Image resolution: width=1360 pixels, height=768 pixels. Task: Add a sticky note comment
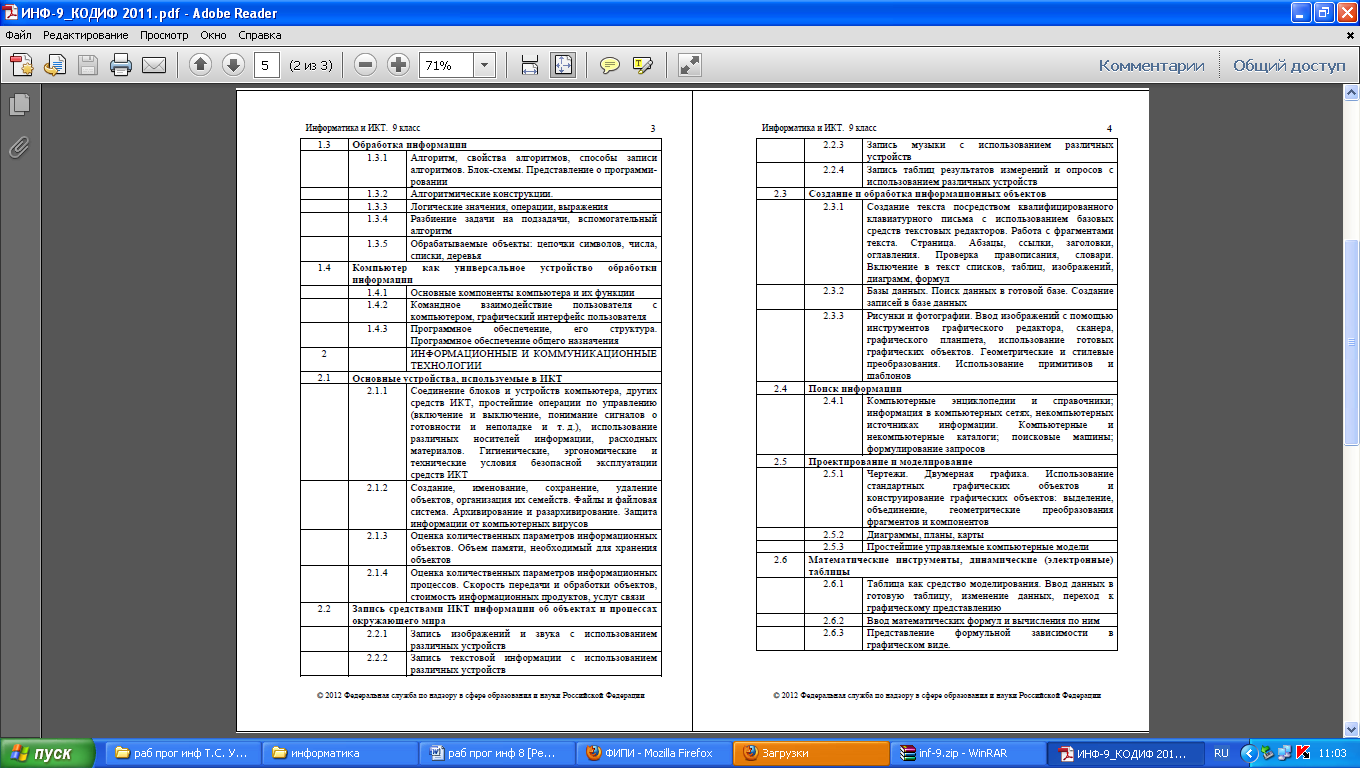click(x=609, y=65)
